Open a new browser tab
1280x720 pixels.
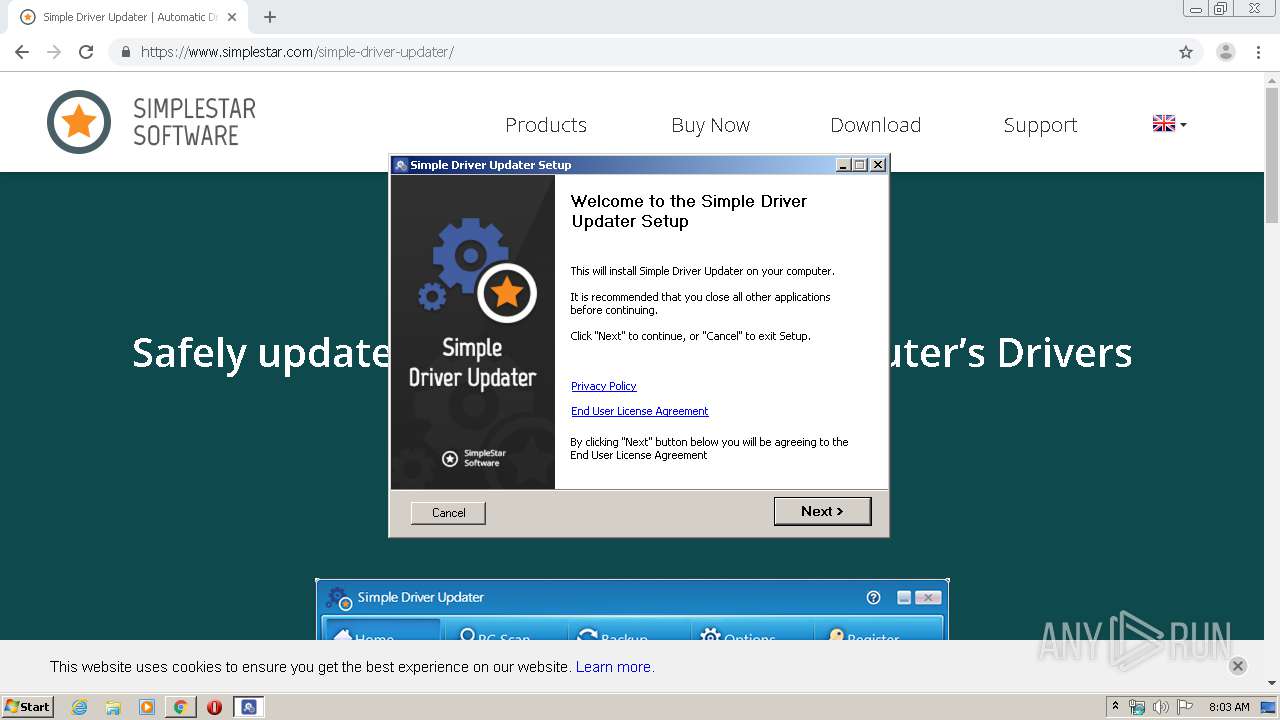click(269, 17)
